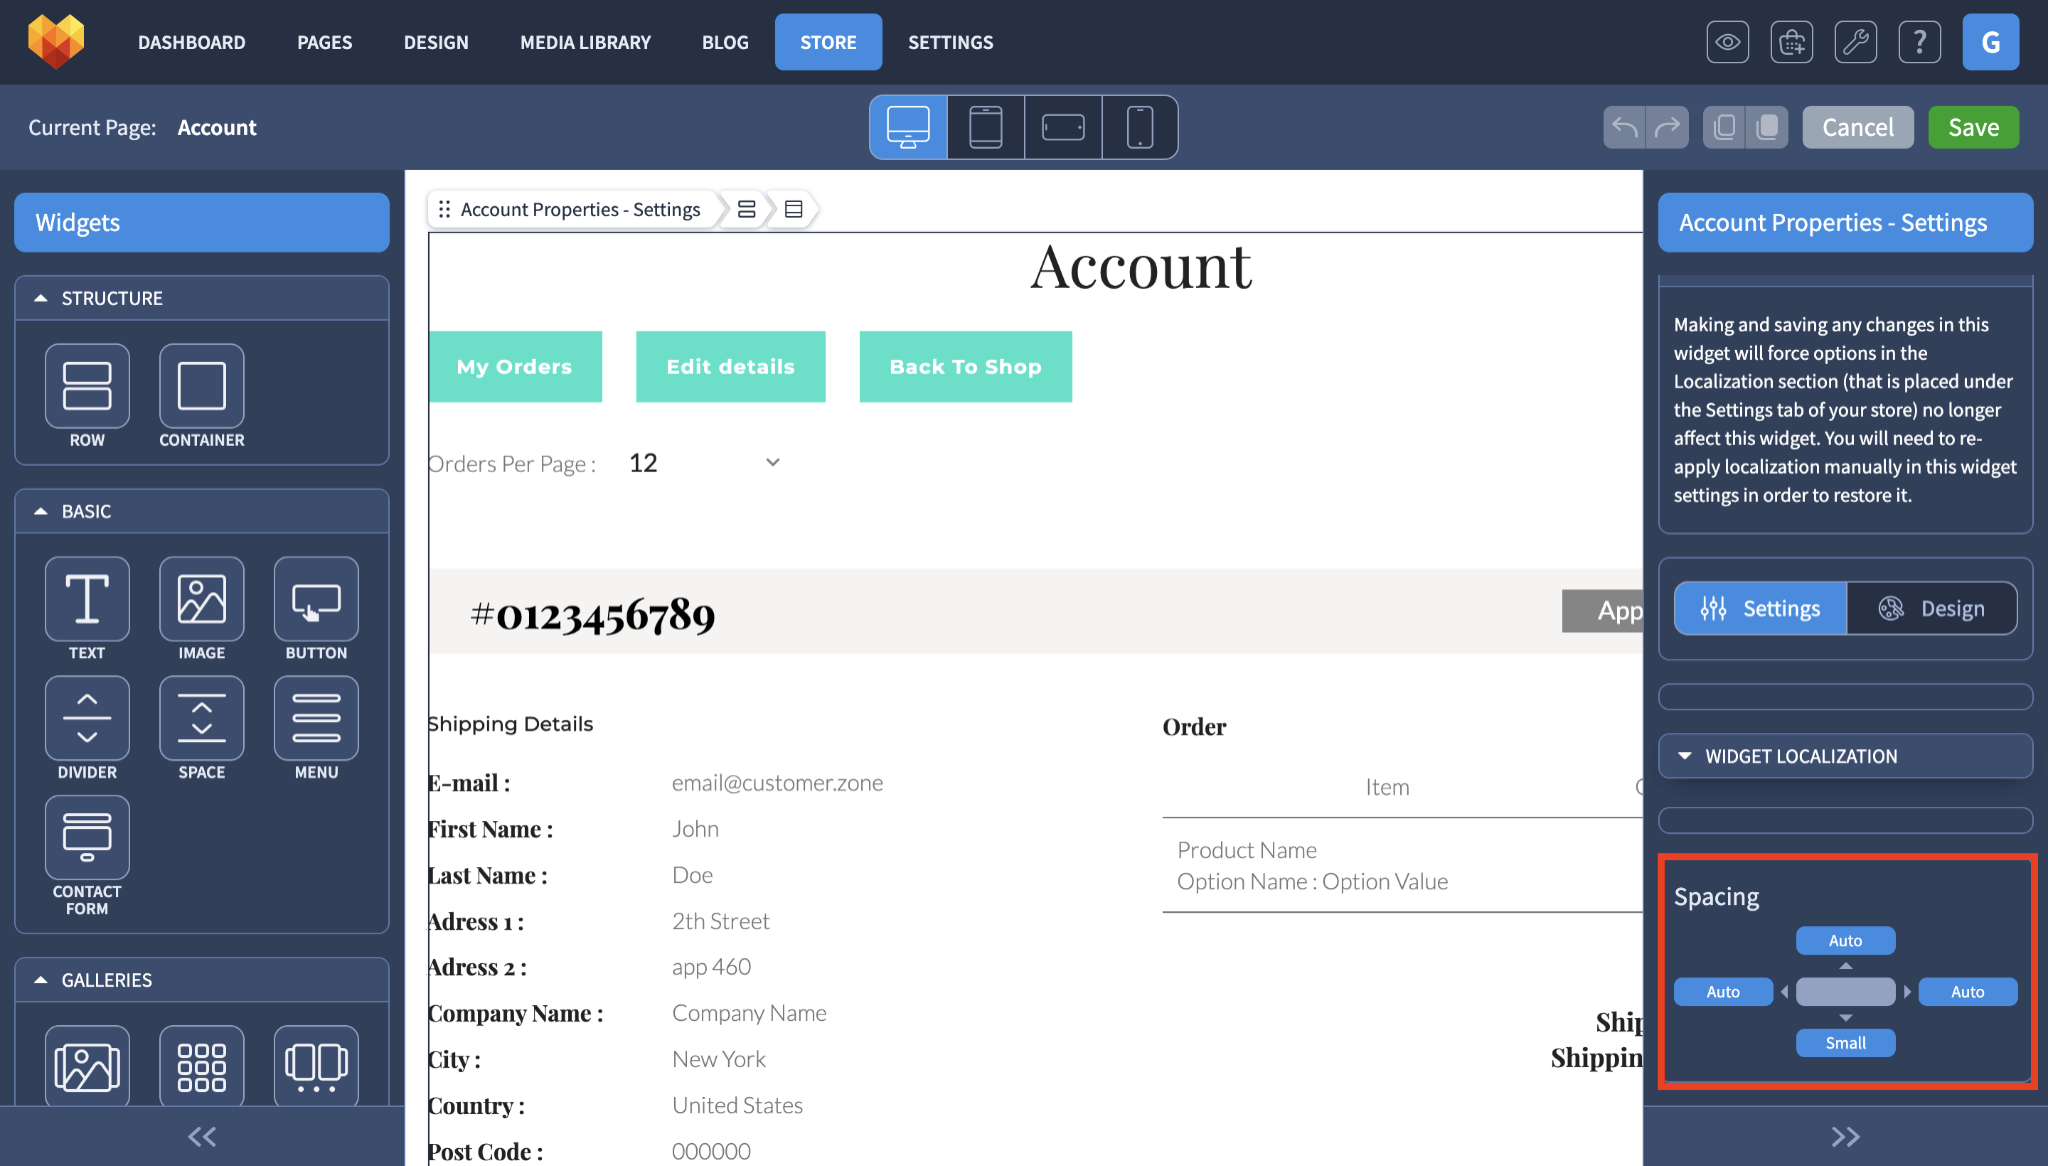The height and width of the screenshot is (1166, 2048).
Task: Click the My Orders button
Action: 515,366
